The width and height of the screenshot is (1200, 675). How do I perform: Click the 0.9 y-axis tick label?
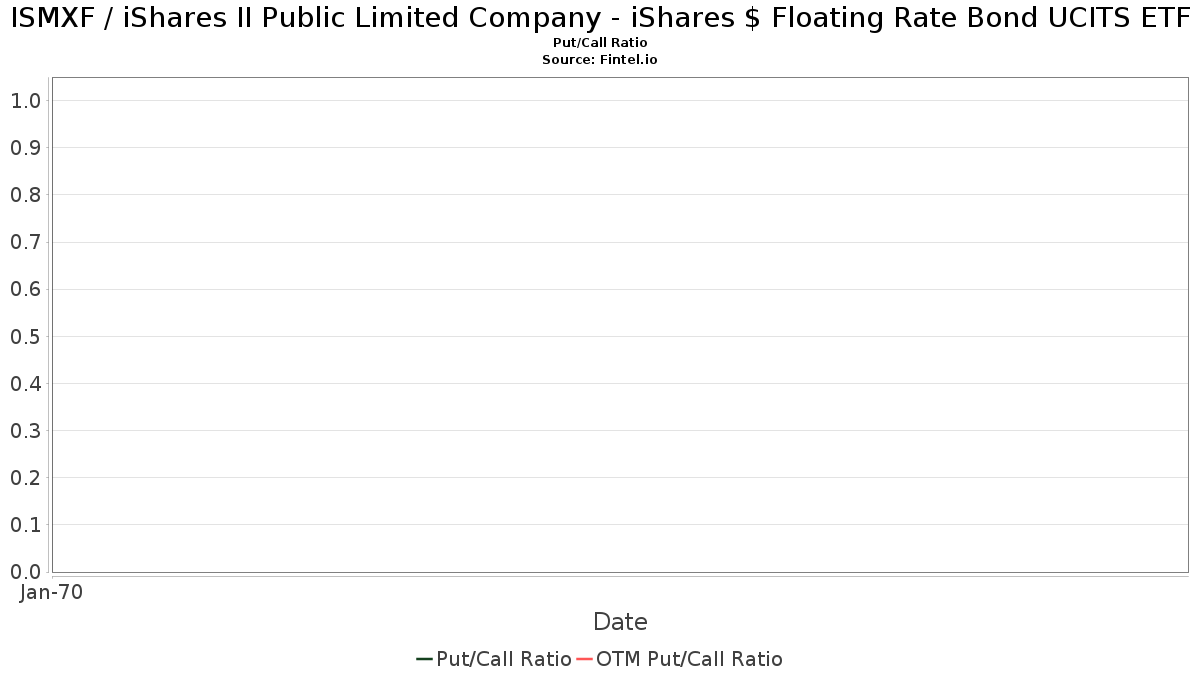coord(25,148)
